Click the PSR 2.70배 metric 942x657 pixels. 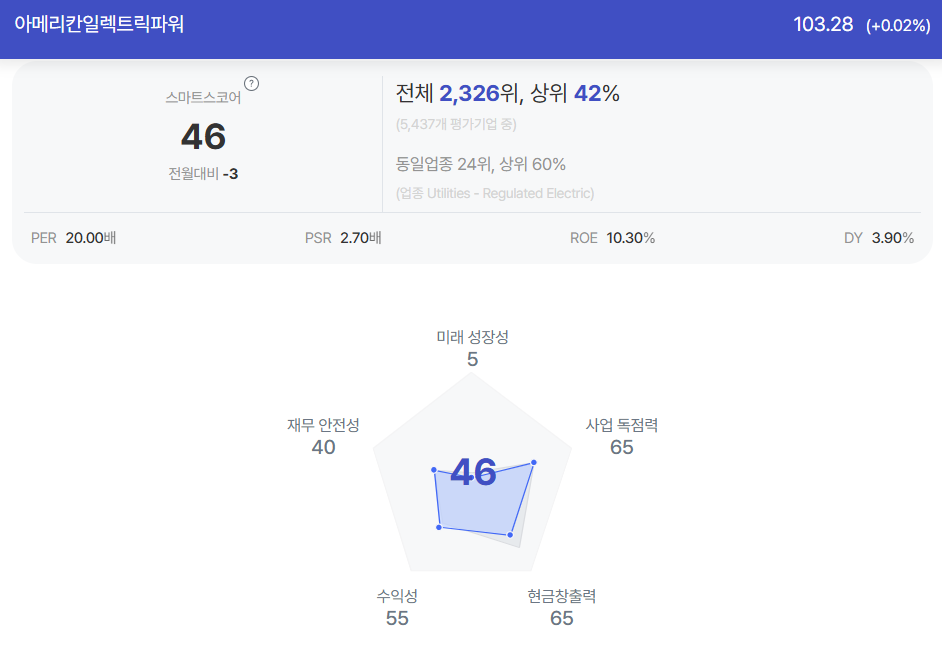343,238
